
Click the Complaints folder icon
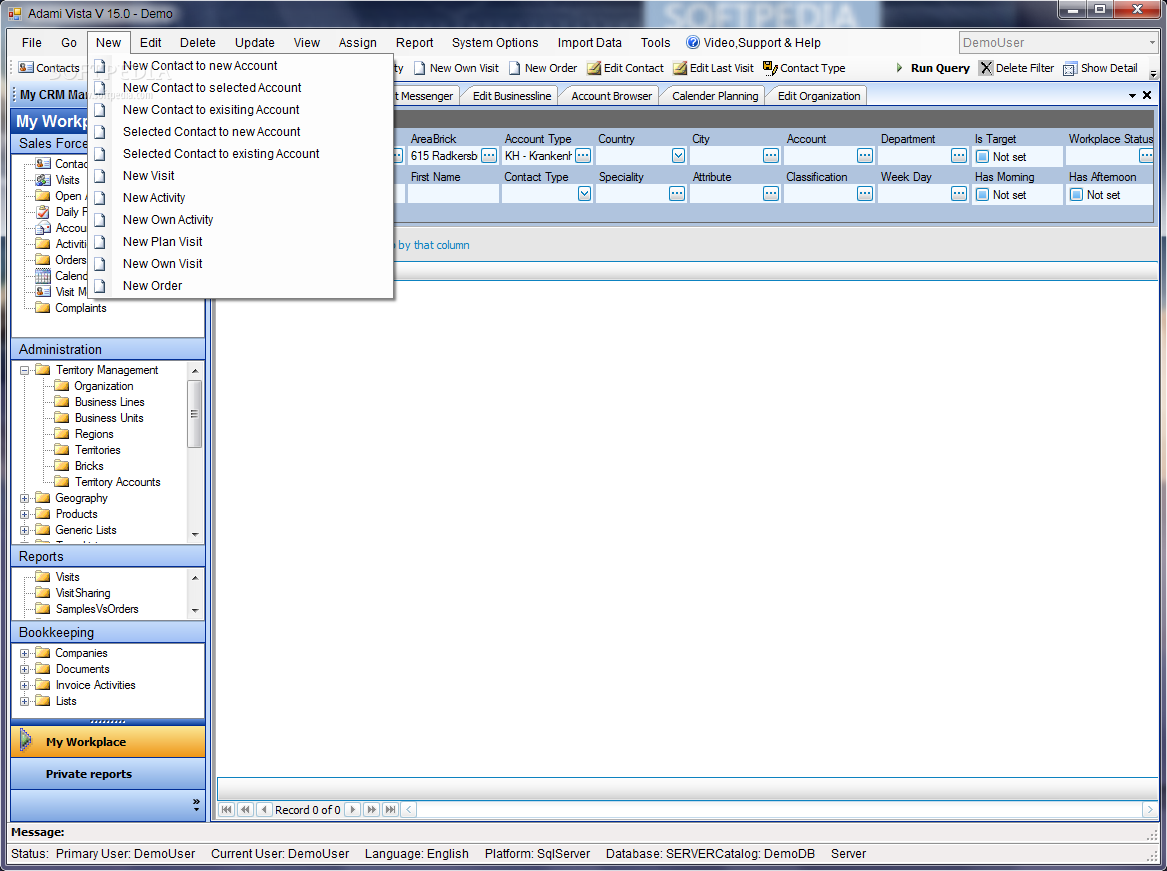pyautogui.click(x=43, y=307)
